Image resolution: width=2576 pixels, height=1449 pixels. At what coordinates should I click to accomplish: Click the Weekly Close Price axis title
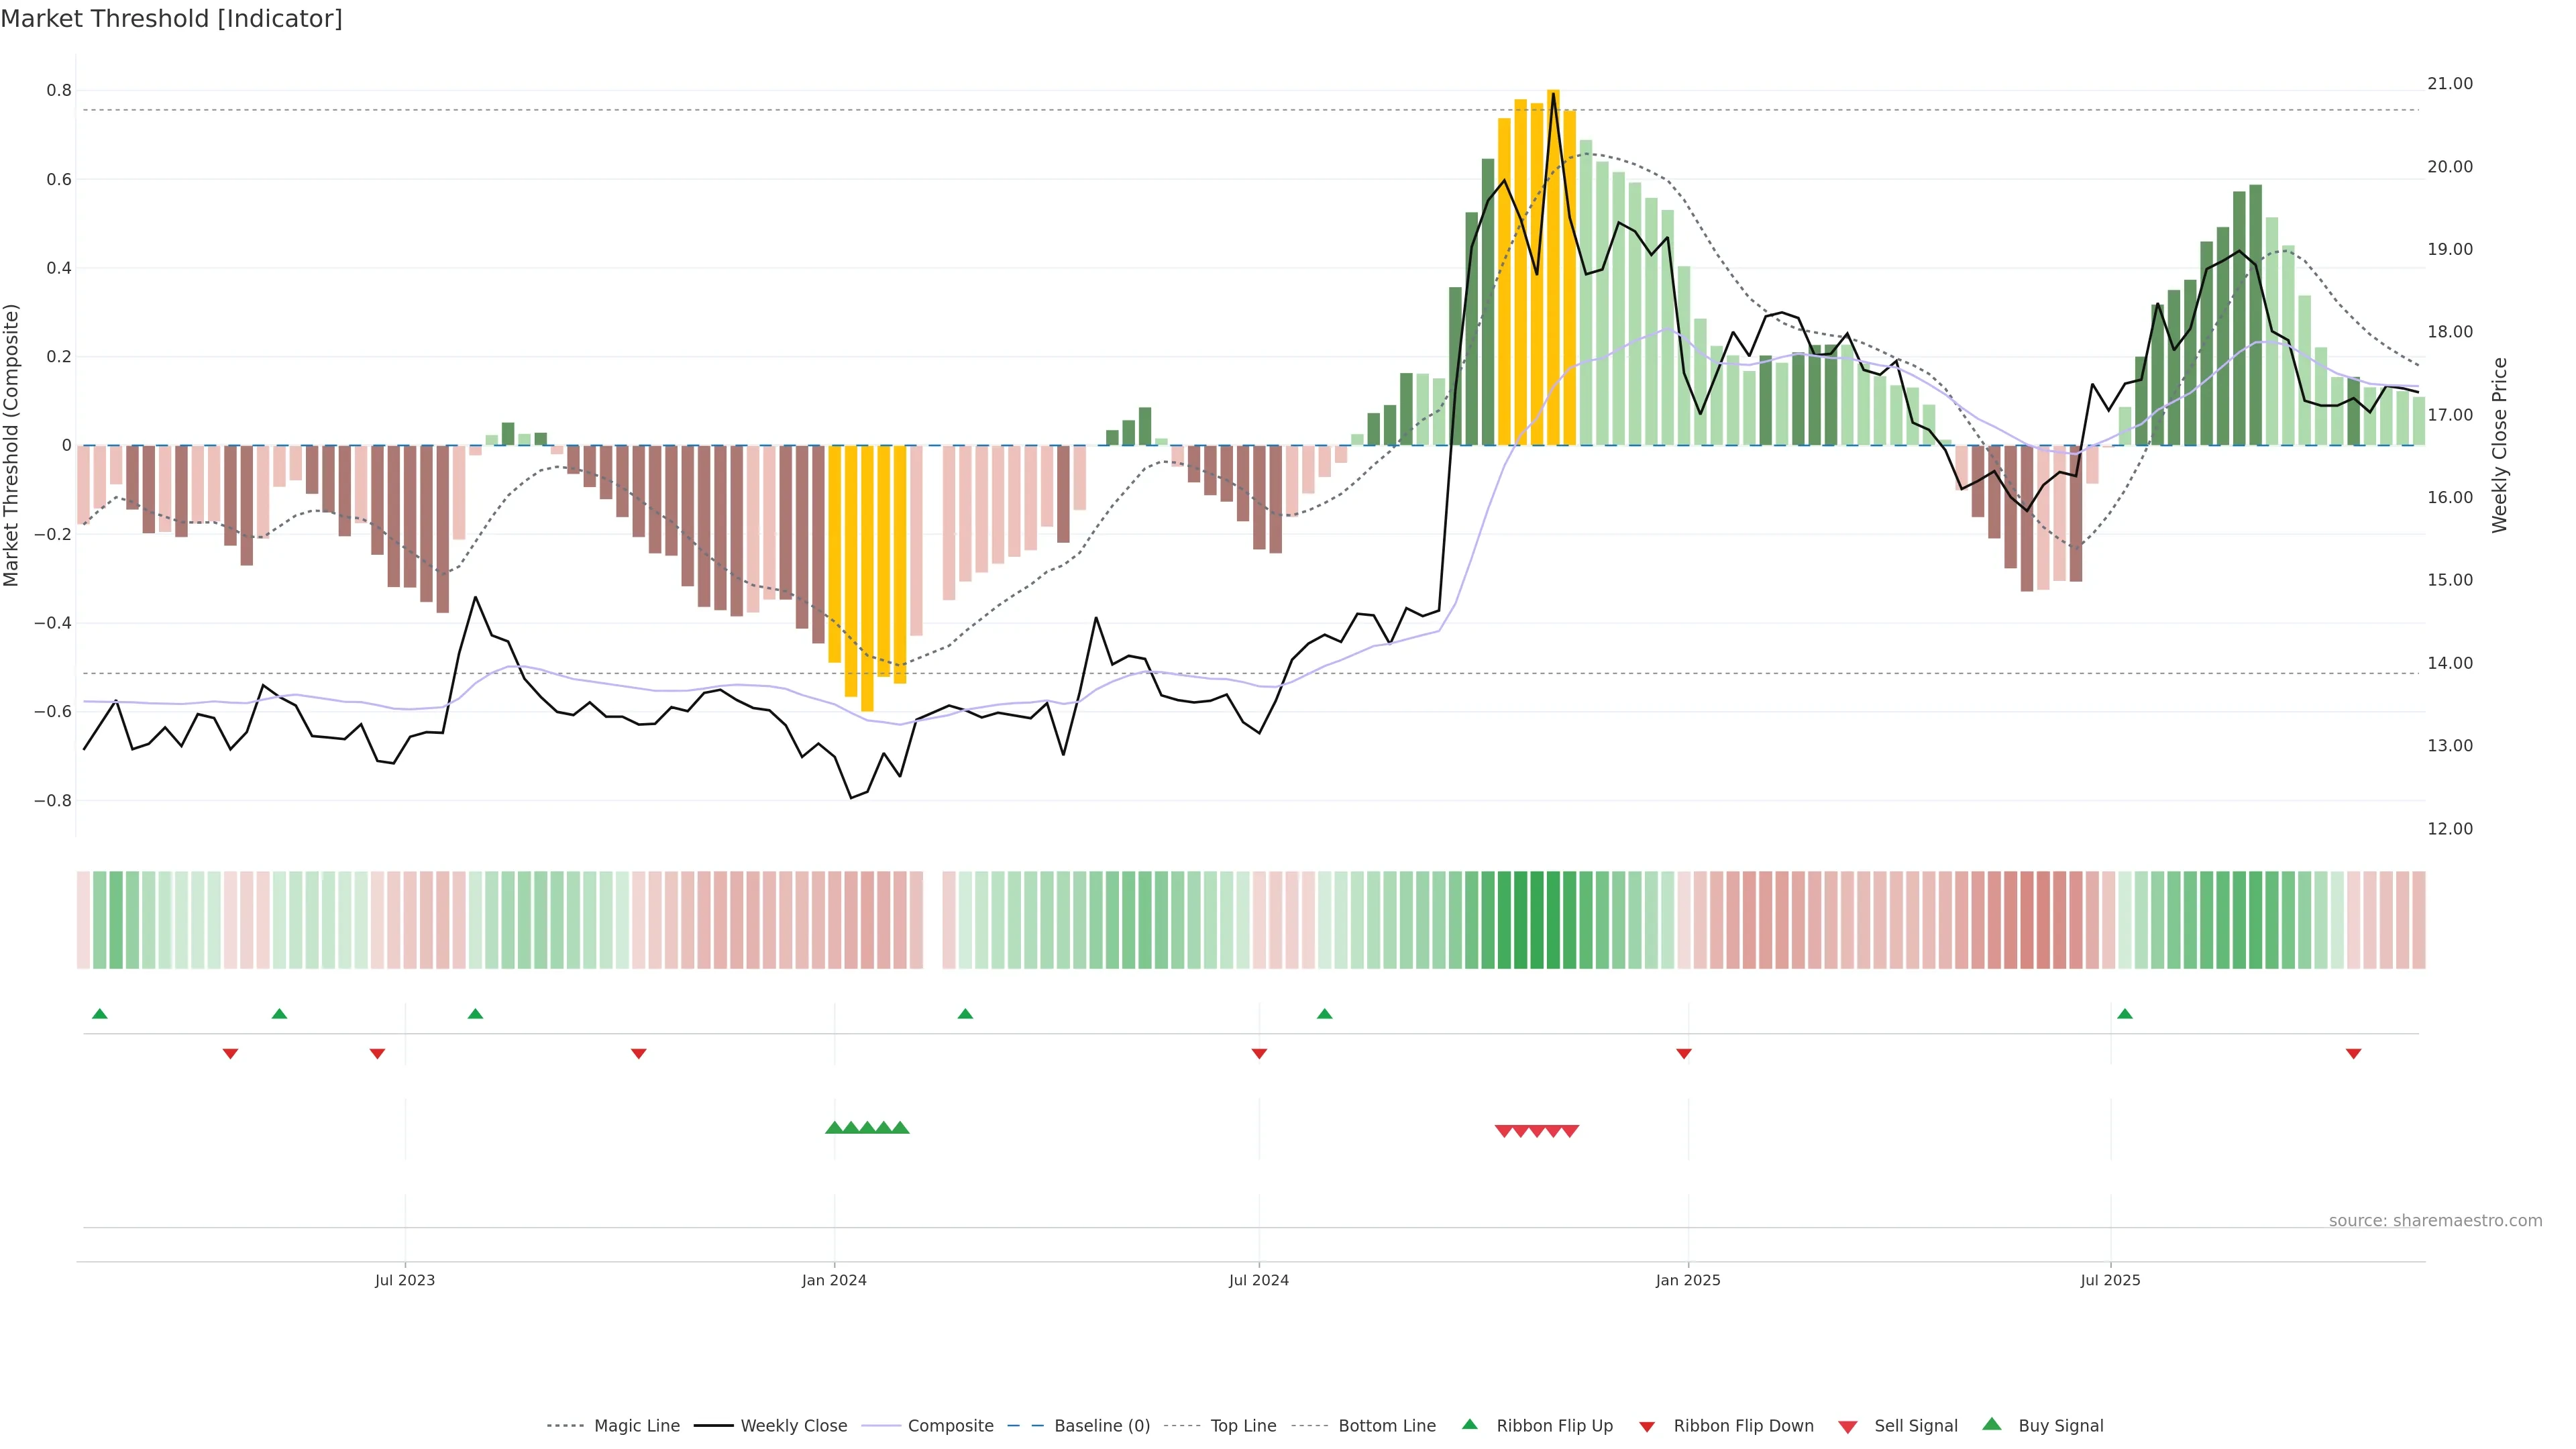pos(2500,445)
